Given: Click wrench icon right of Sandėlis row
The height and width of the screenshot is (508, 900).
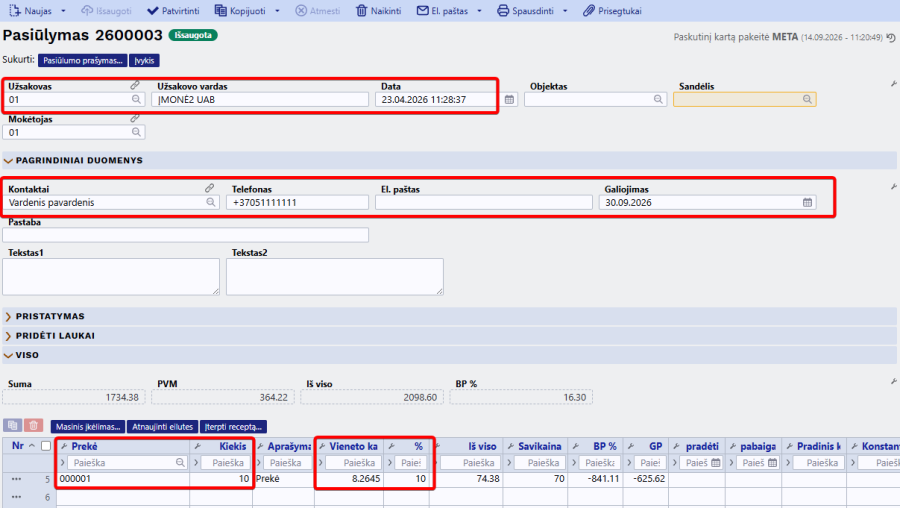Looking at the screenshot, I should (x=894, y=84).
